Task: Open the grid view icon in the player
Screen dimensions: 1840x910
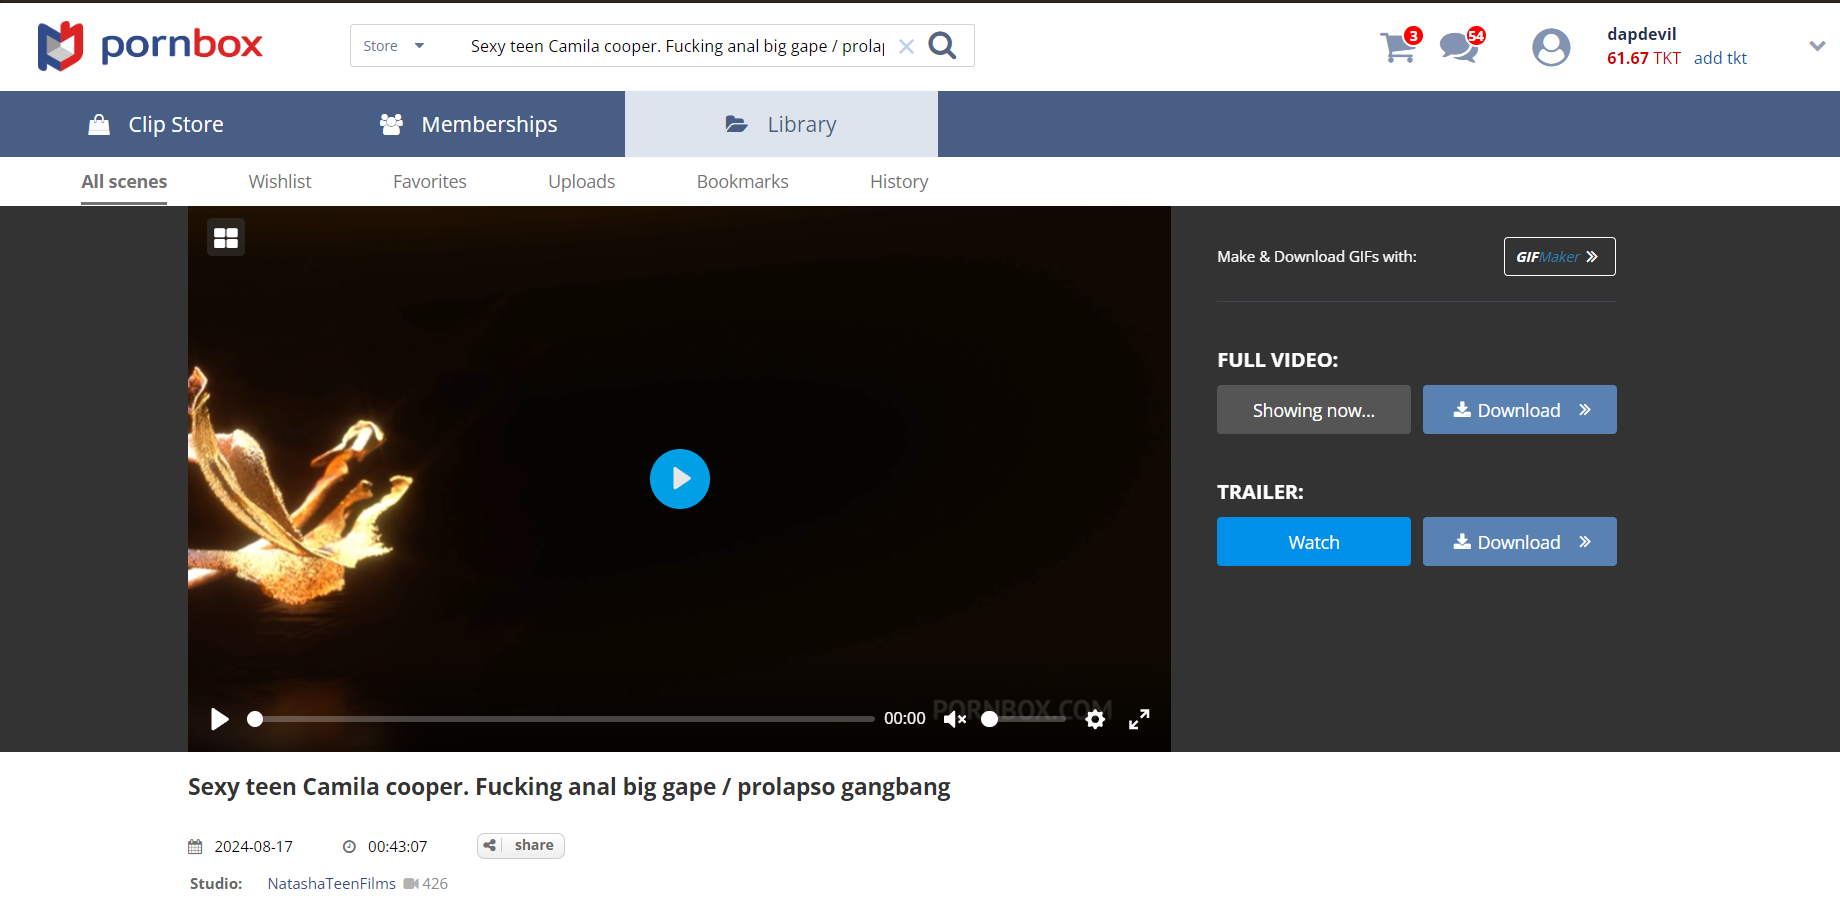Action: click(x=226, y=238)
